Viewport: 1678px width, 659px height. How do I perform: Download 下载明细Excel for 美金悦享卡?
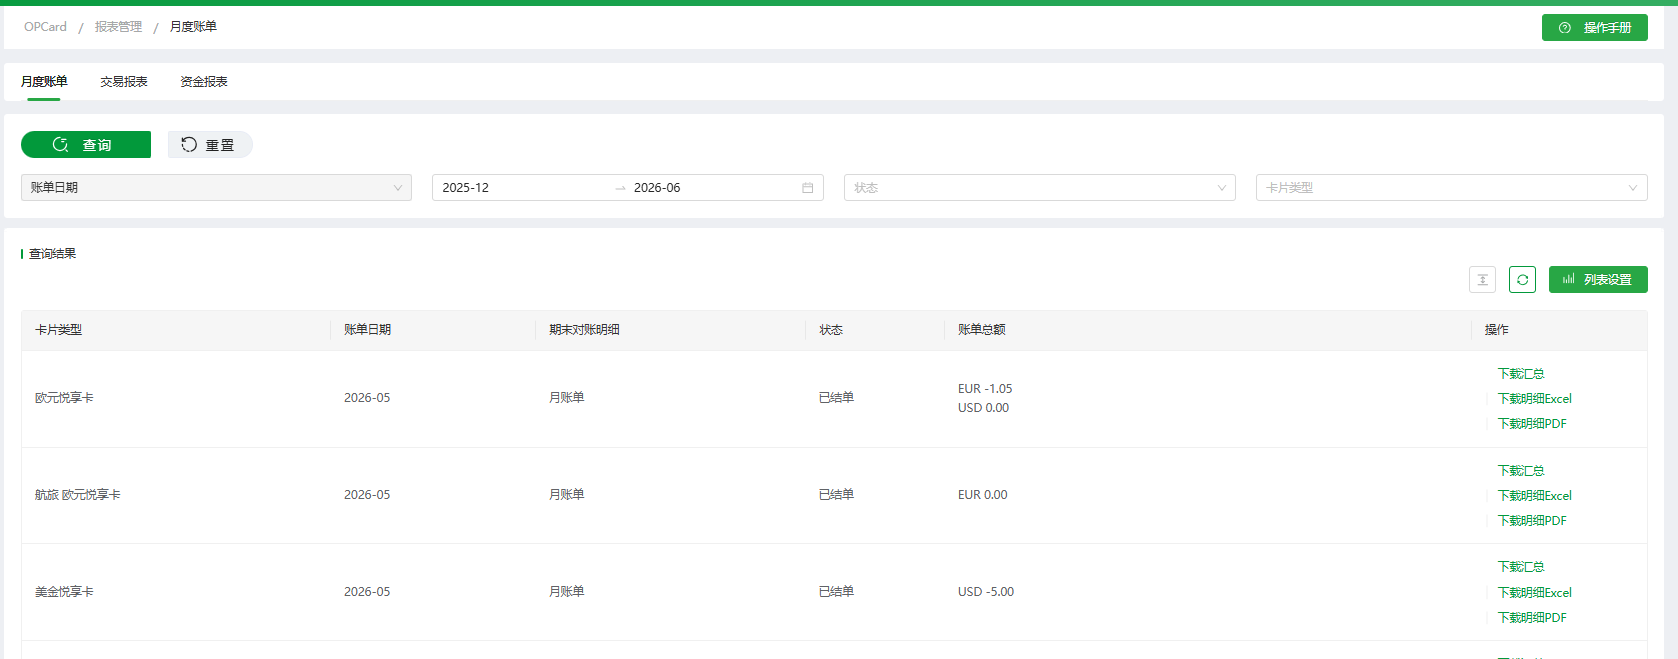(1534, 593)
